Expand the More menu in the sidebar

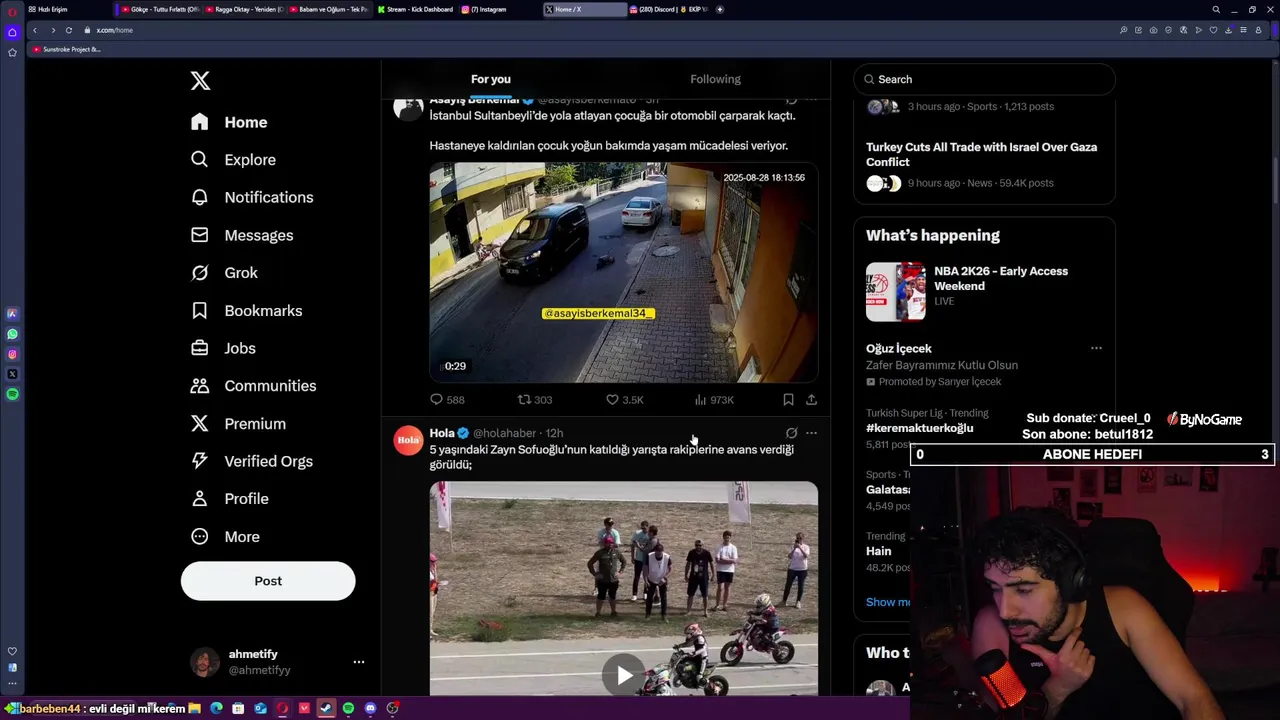click(x=225, y=537)
